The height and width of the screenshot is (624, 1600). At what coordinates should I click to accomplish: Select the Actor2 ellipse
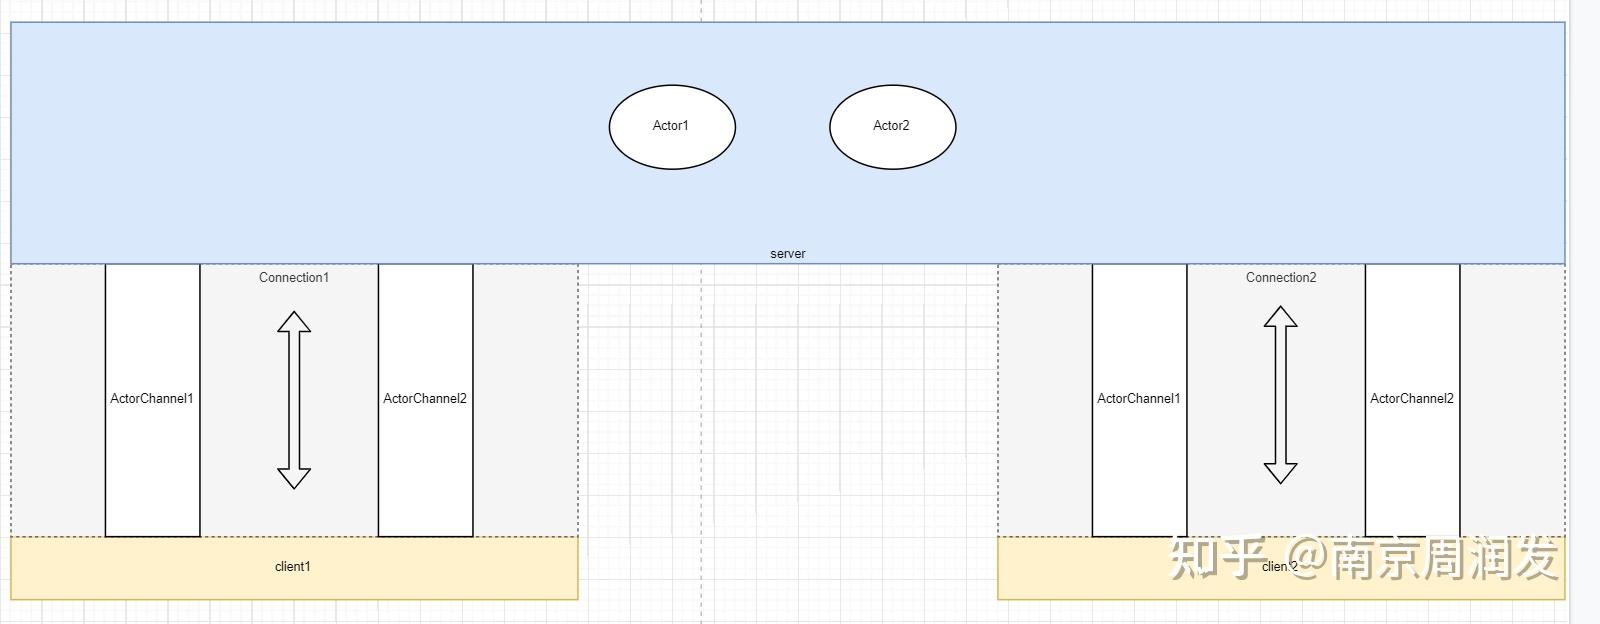point(892,127)
